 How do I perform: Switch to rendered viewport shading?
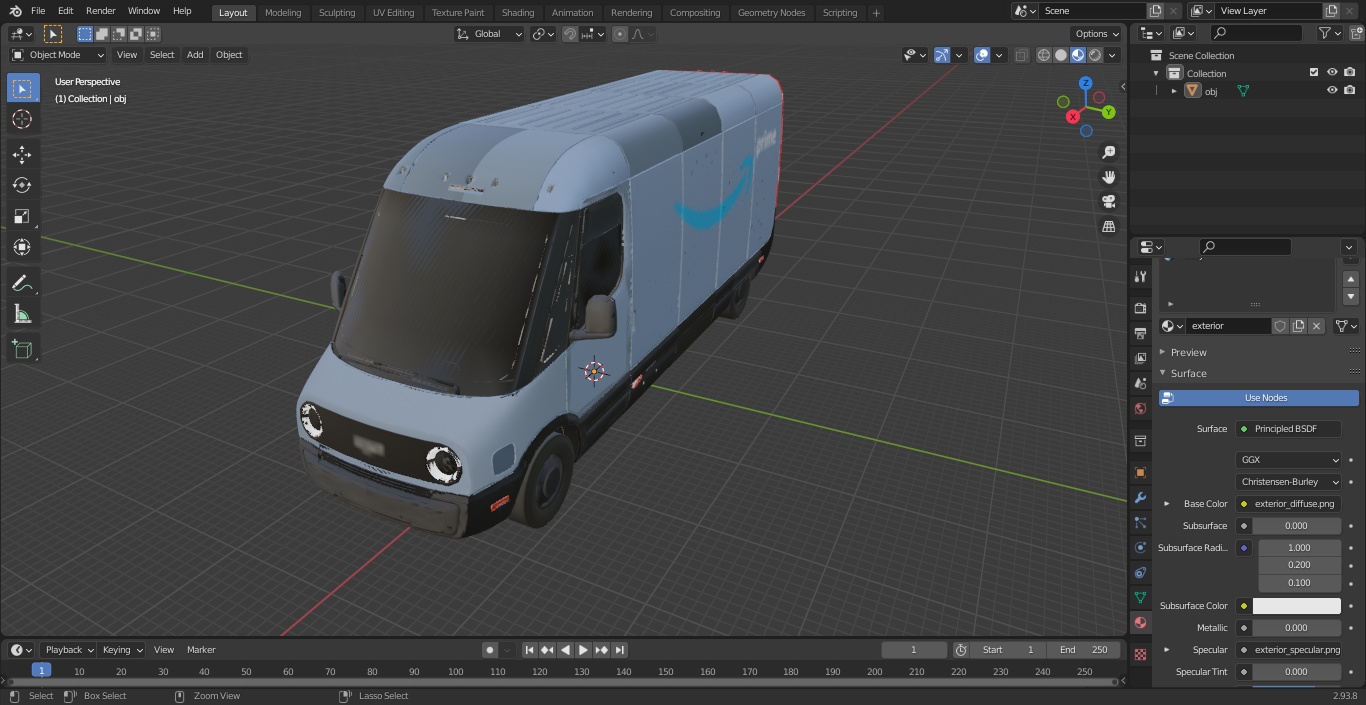1095,55
